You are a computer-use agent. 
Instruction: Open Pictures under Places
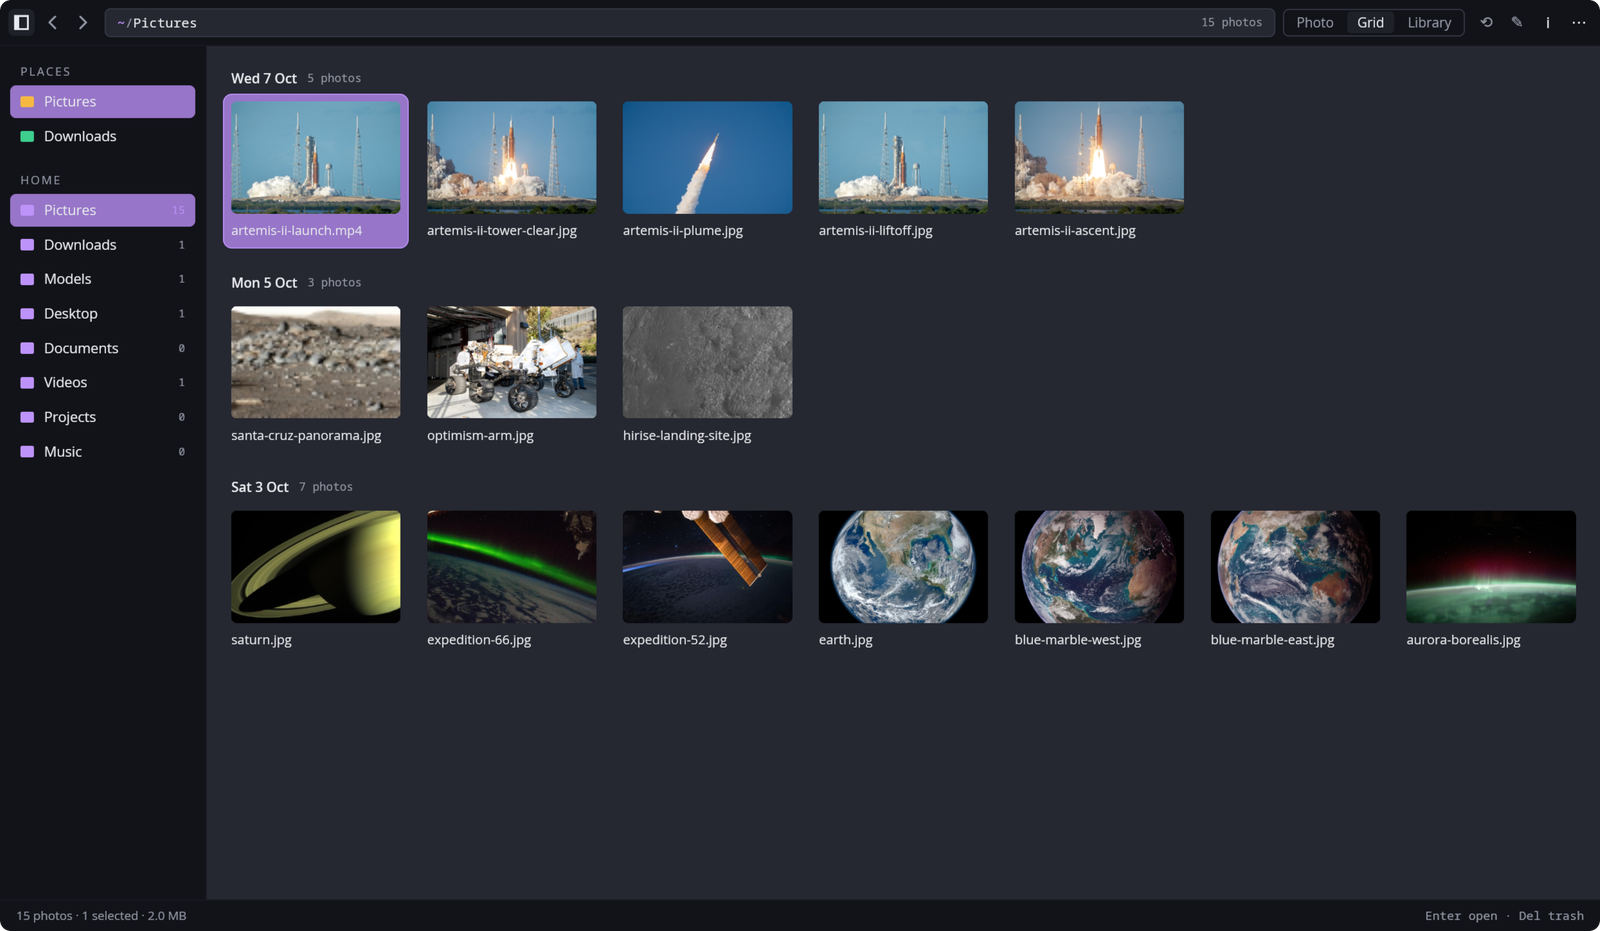(x=102, y=101)
